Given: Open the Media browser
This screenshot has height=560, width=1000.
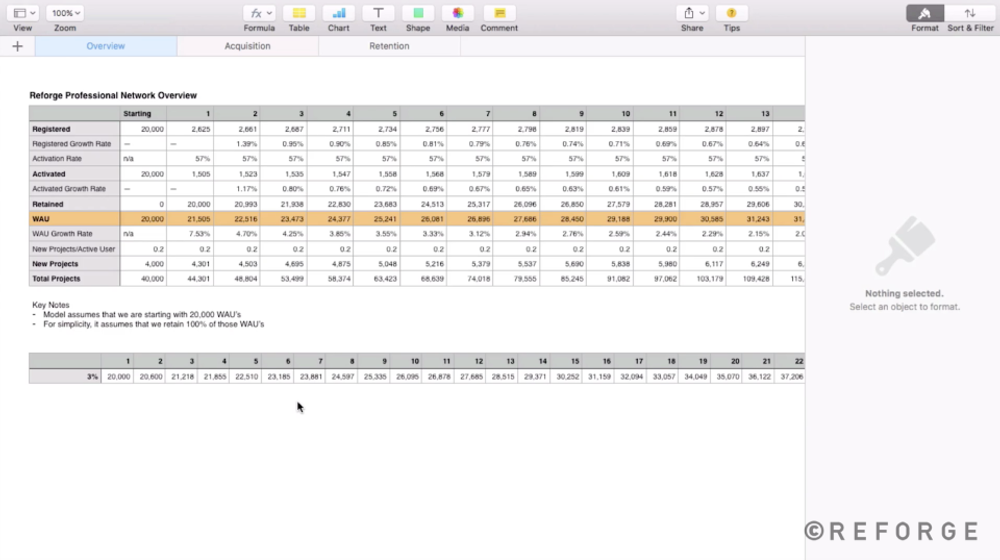Looking at the screenshot, I should tap(457, 13).
